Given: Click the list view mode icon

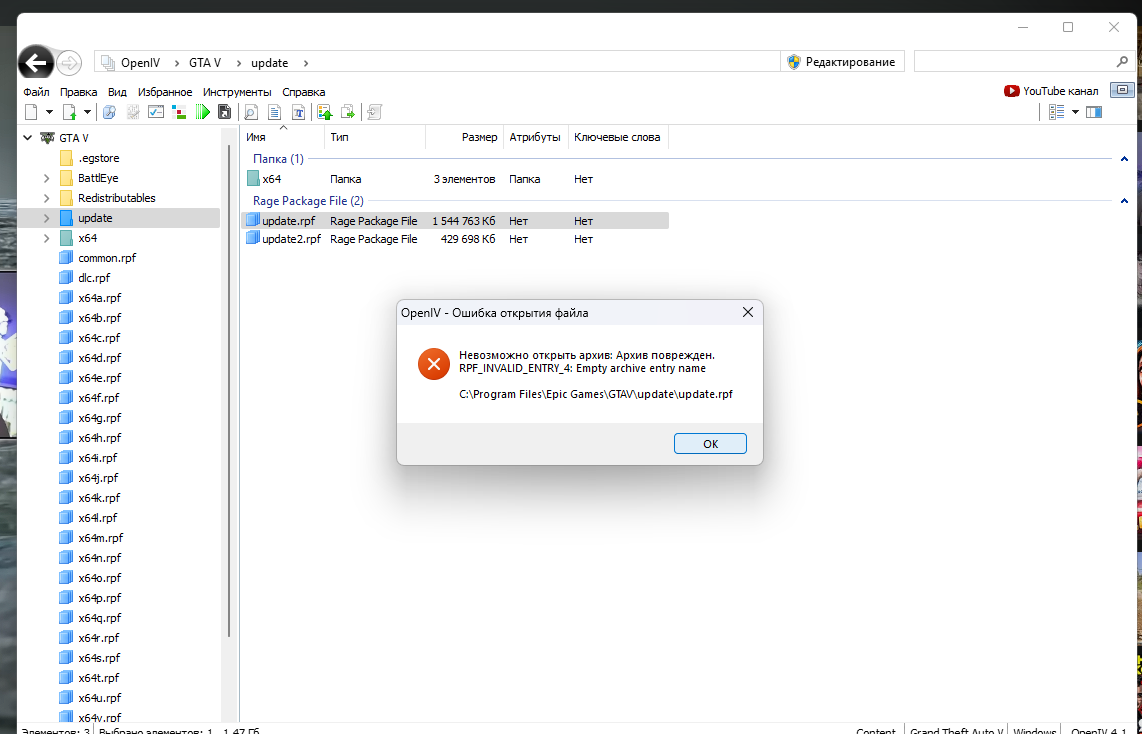Looking at the screenshot, I should click(1057, 112).
